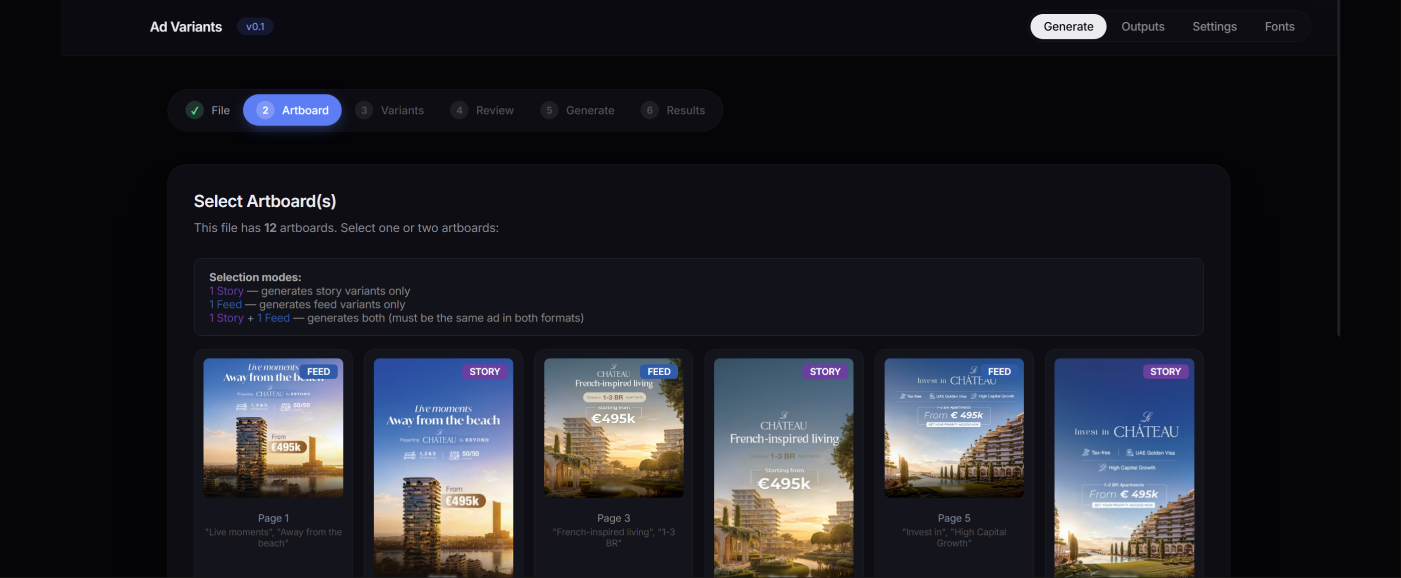Click the "French-inspired living", "1-3 BR" caption
1401x578 pixels.
[614, 537]
